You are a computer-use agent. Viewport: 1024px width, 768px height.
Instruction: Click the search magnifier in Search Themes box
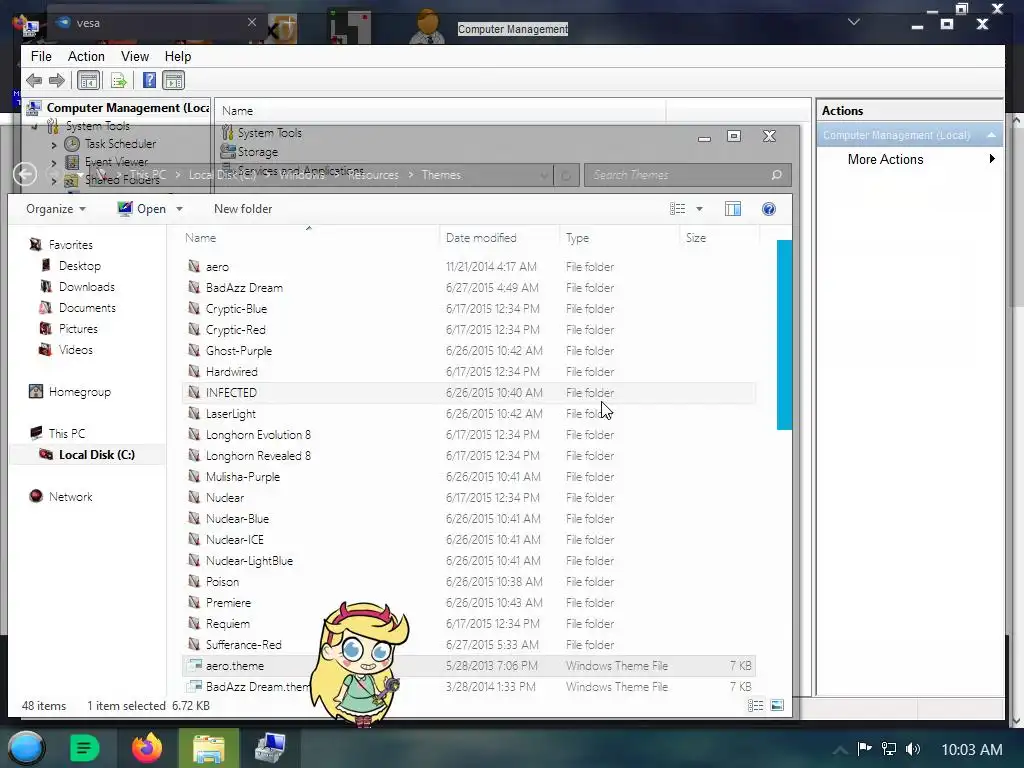(776, 175)
